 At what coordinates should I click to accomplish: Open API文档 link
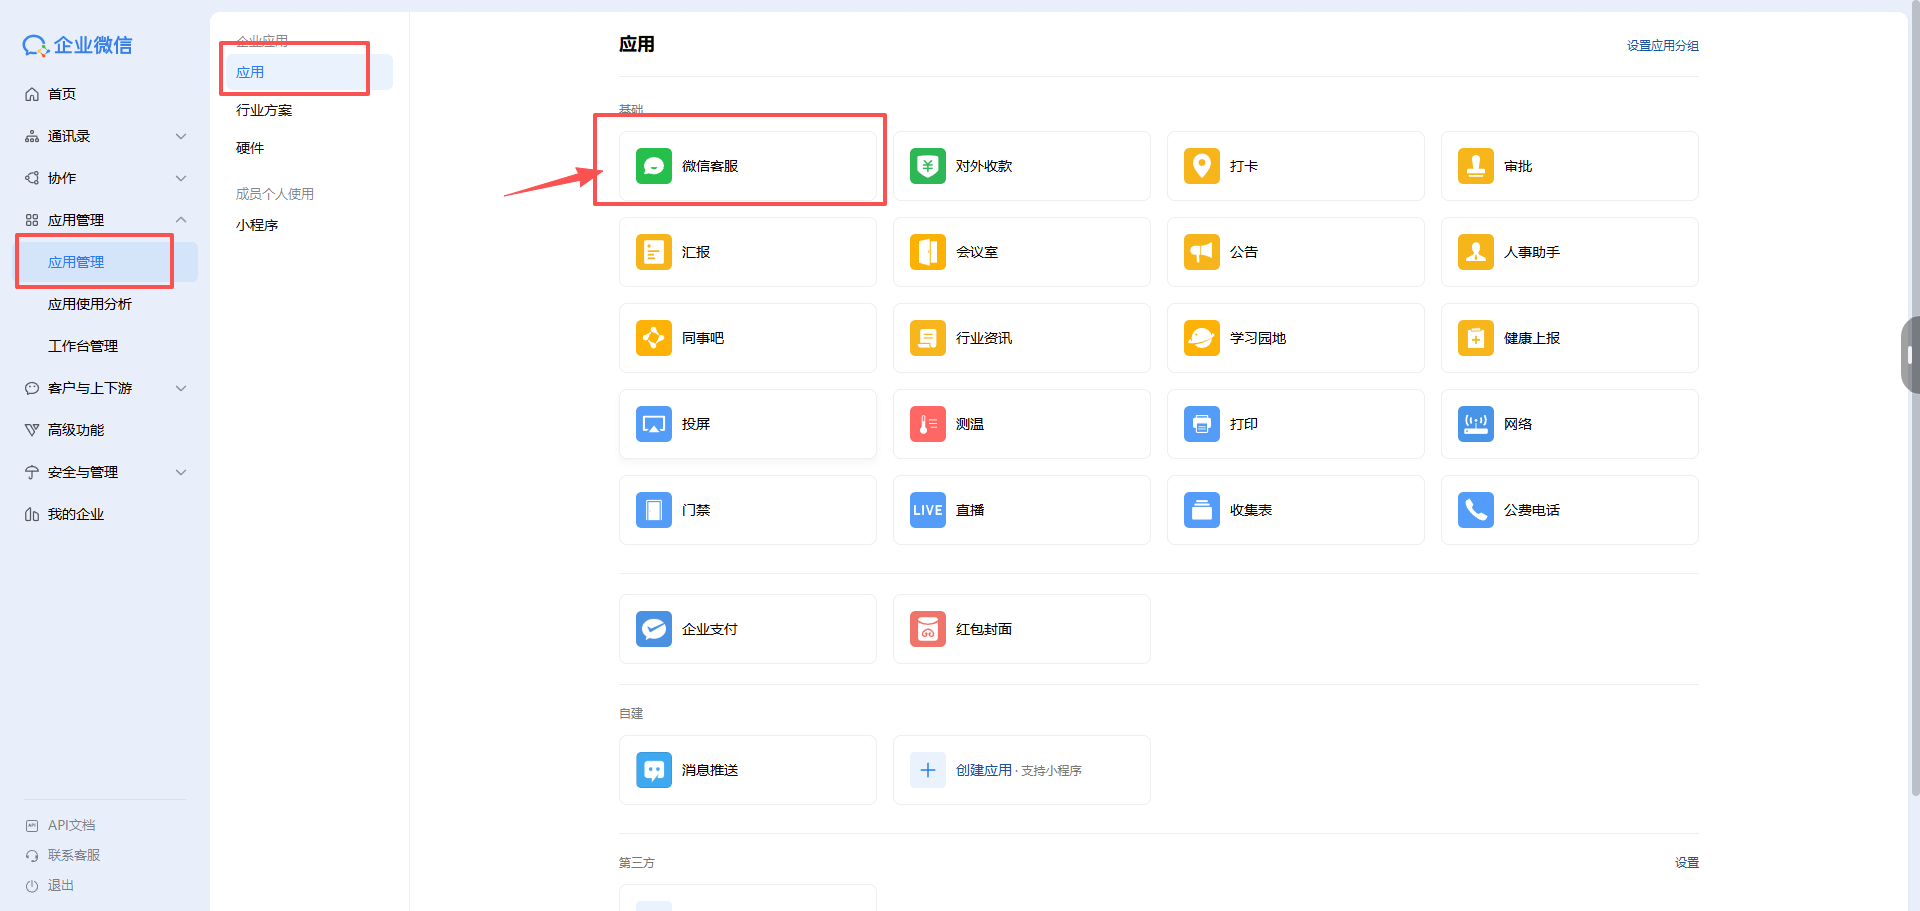pos(72,825)
